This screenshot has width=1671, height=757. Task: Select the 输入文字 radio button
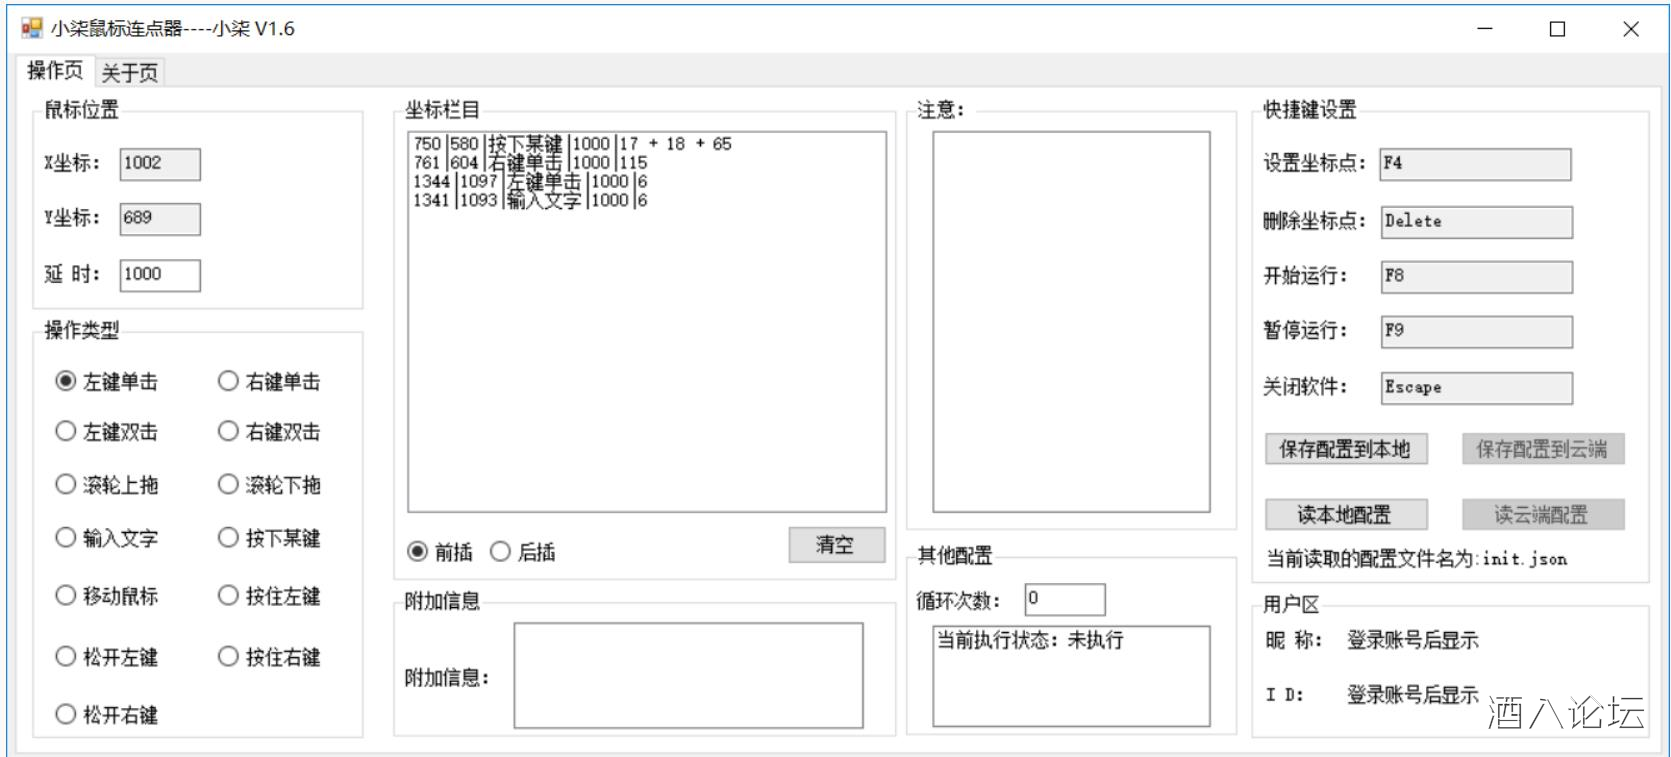pos(66,538)
